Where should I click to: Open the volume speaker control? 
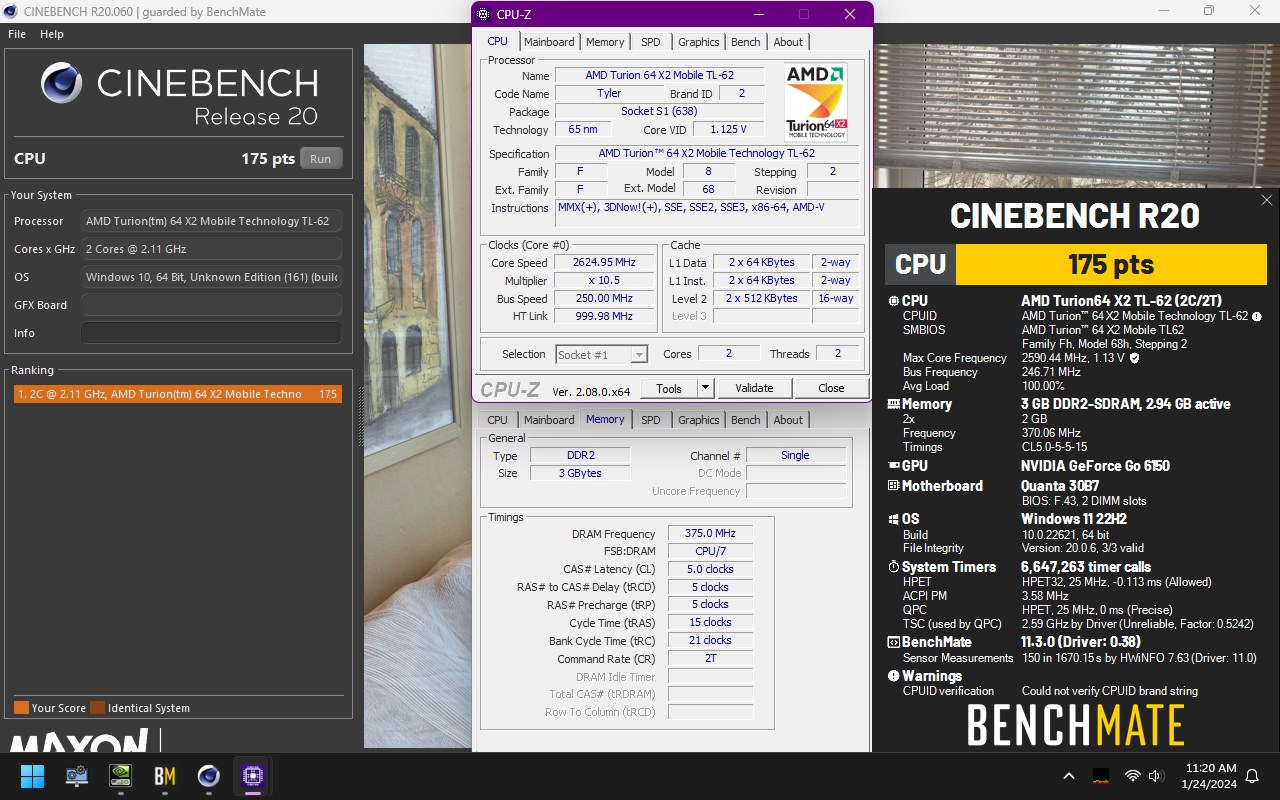1156,776
